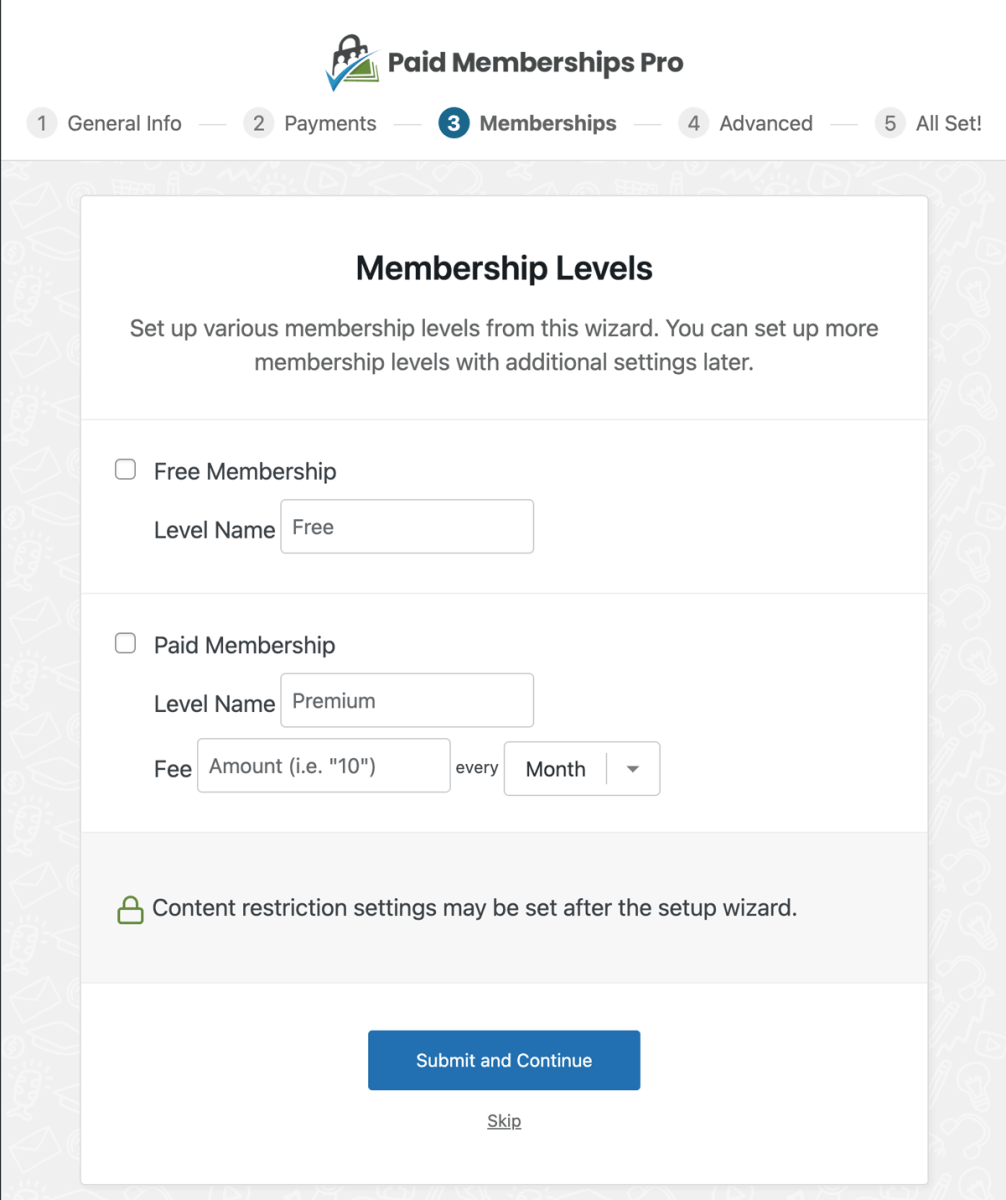Go to the General Info step
The image size is (1006, 1200).
tap(124, 124)
